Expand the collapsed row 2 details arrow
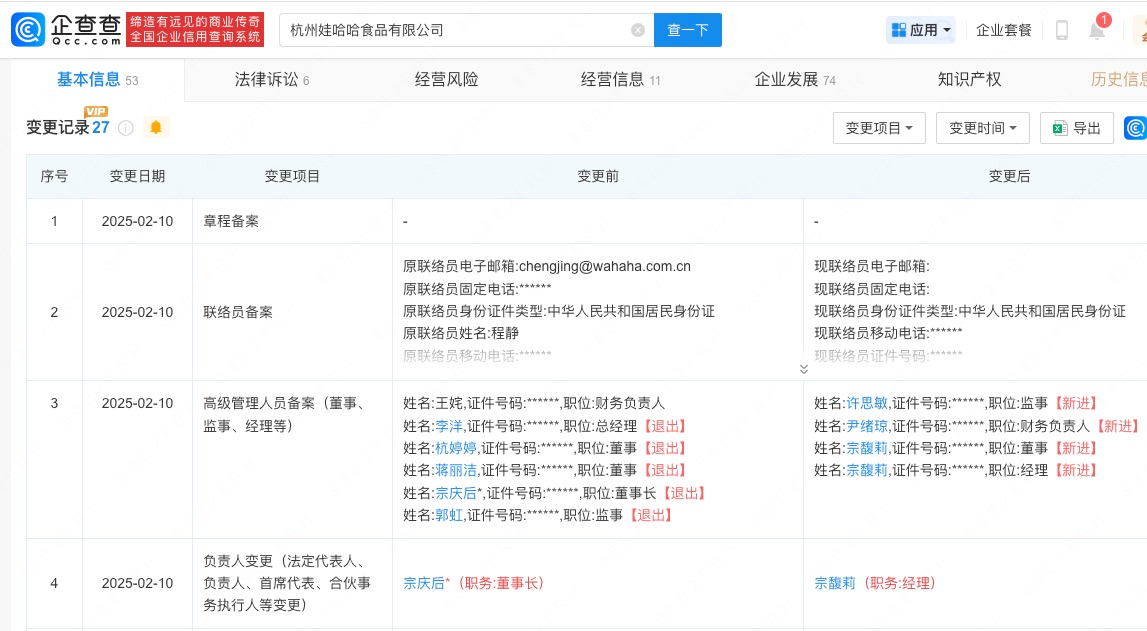This screenshot has width=1147, height=631. click(803, 369)
